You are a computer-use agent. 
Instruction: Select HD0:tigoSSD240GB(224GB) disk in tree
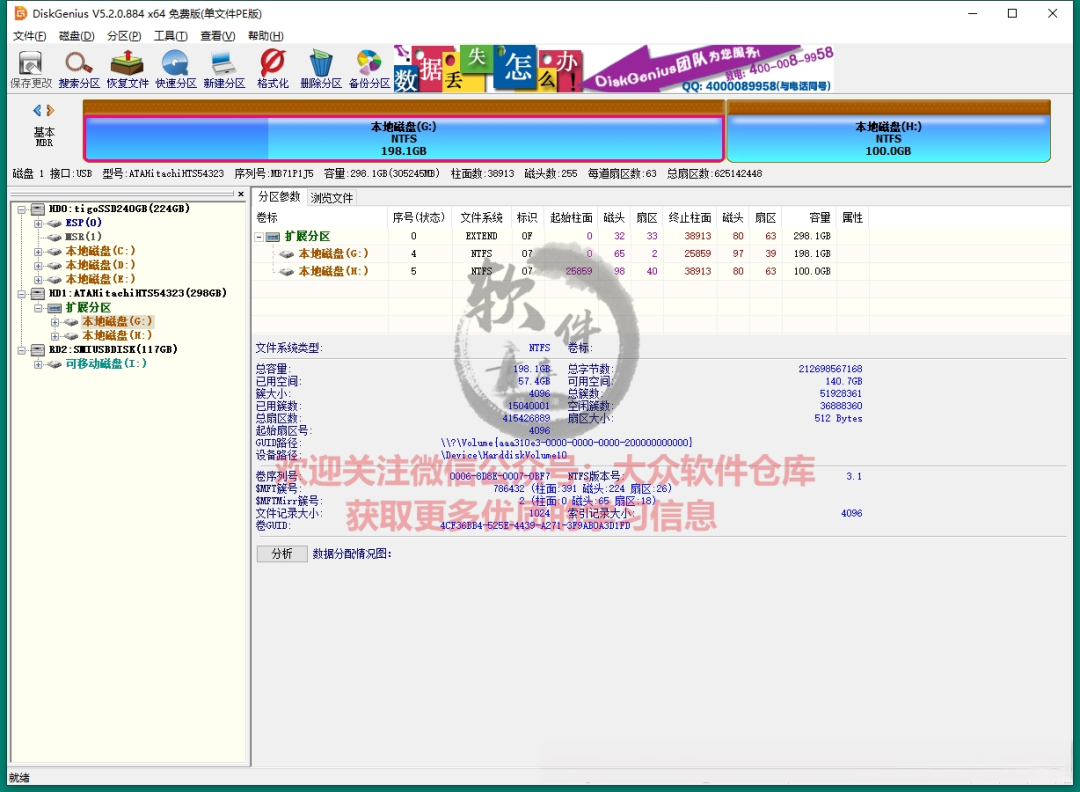(119, 209)
